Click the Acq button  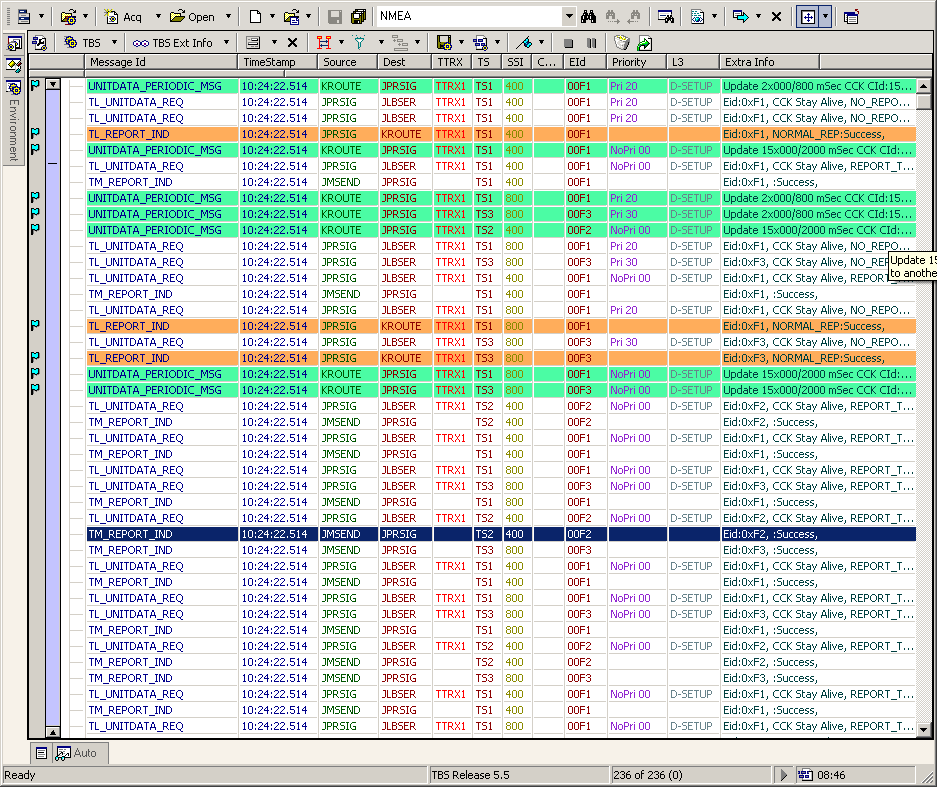click(x=123, y=16)
